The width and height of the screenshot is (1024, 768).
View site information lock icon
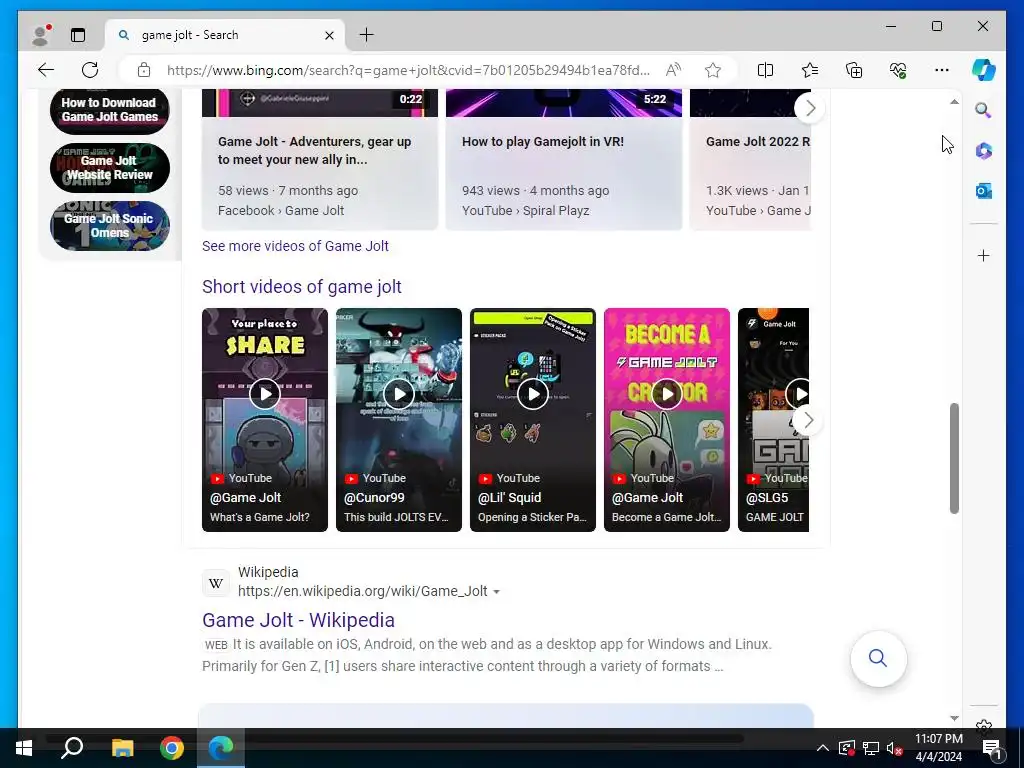click(x=144, y=70)
